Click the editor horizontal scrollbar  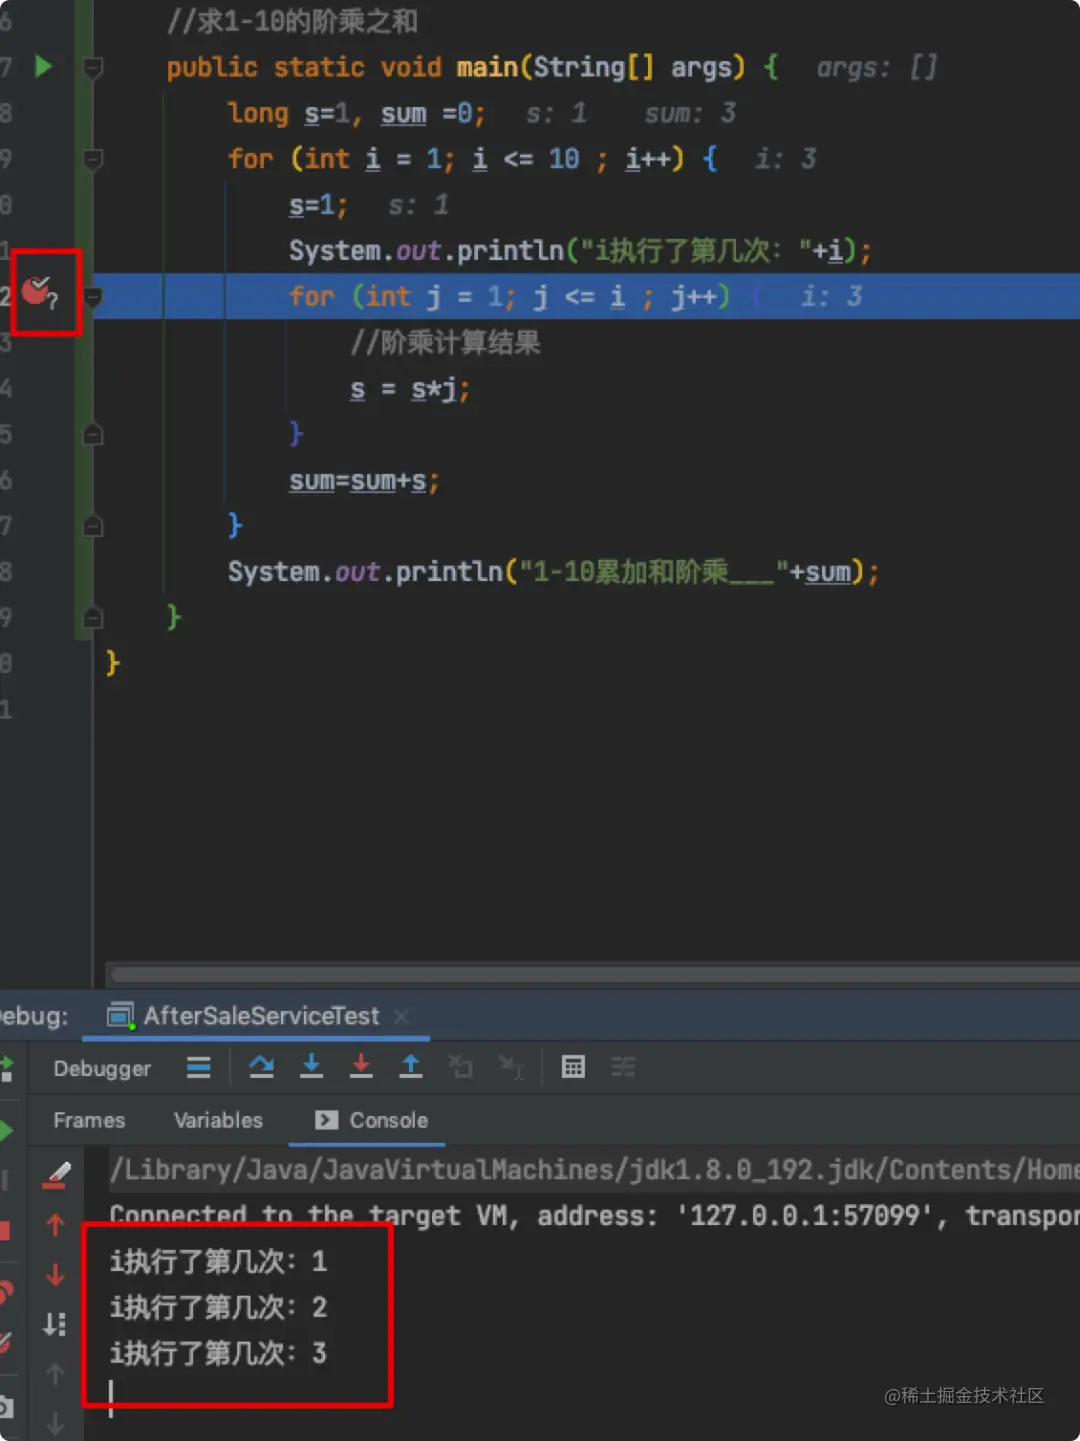594,975
